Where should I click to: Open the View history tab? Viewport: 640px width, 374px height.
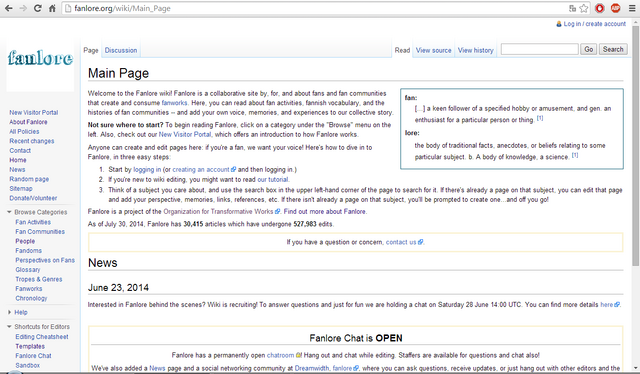pyautogui.click(x=476, y=50)
